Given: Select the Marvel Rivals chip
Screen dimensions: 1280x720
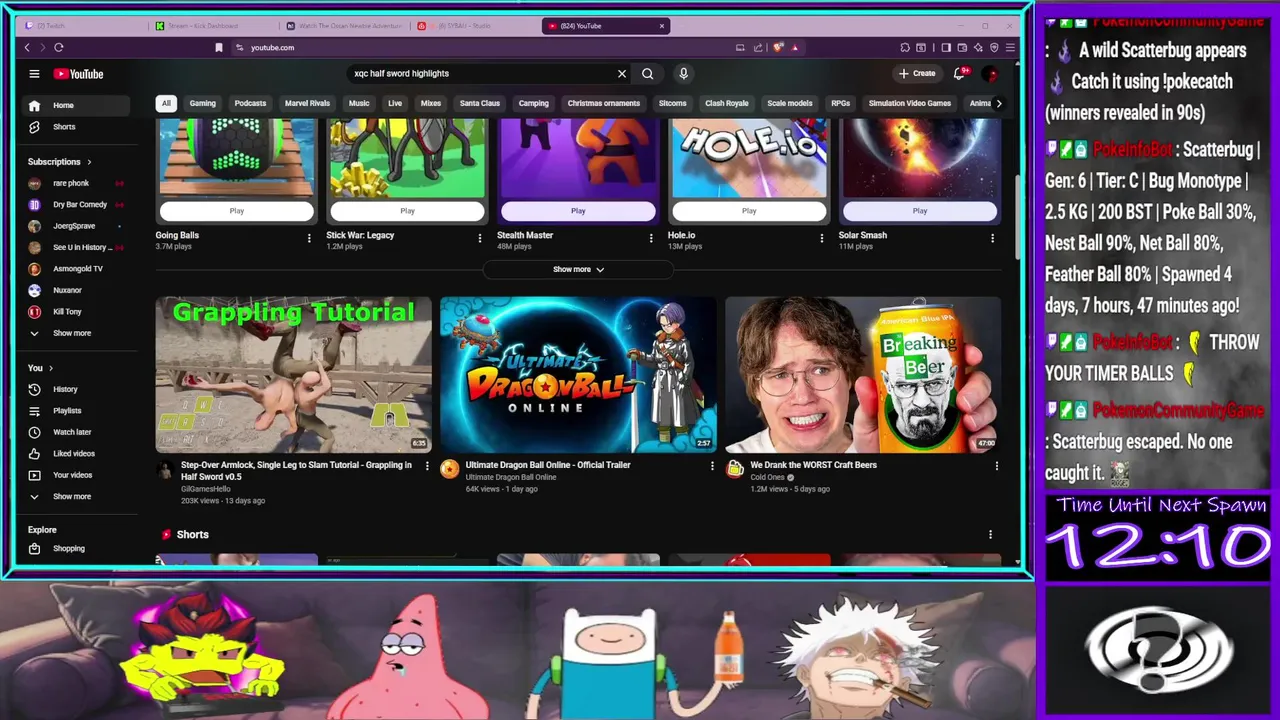Looking at the screenshot, I should click(307, 103).
